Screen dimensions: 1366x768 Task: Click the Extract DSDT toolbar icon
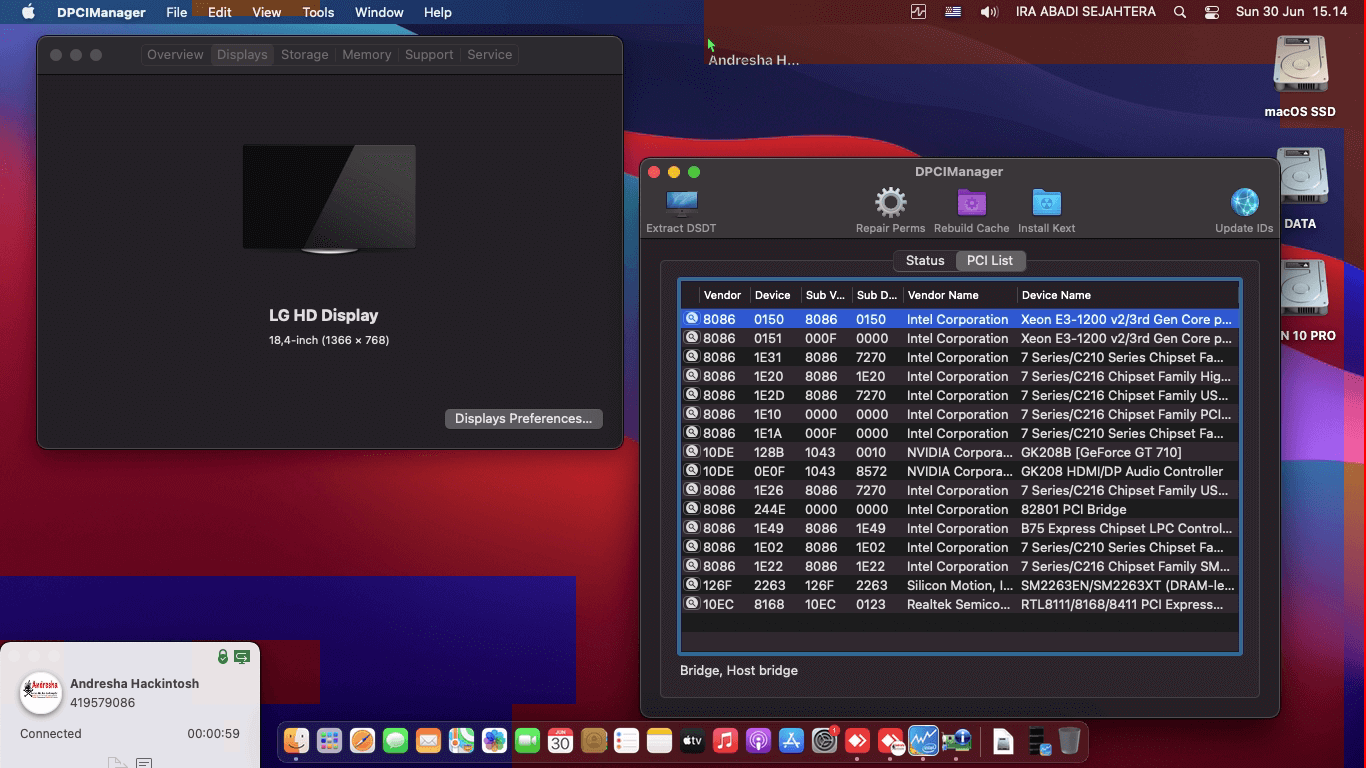(681, 203)
